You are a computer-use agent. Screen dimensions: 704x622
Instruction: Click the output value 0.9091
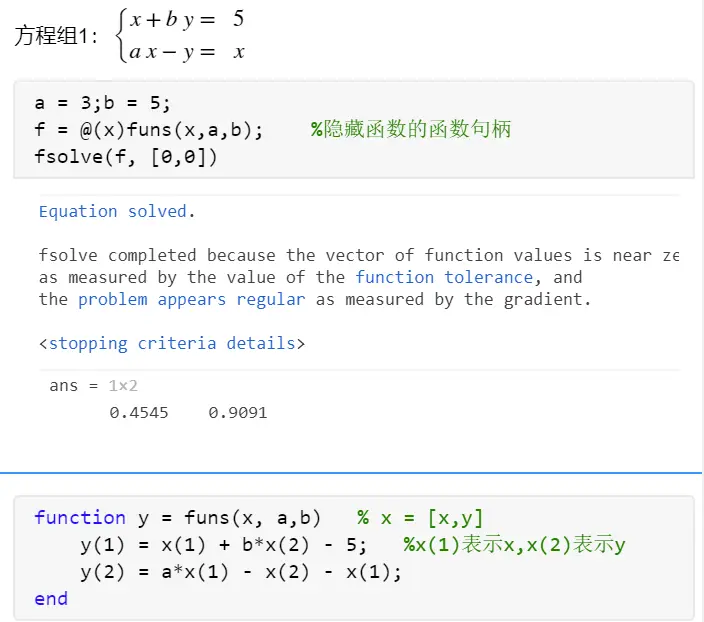click(x=238, y=412)
